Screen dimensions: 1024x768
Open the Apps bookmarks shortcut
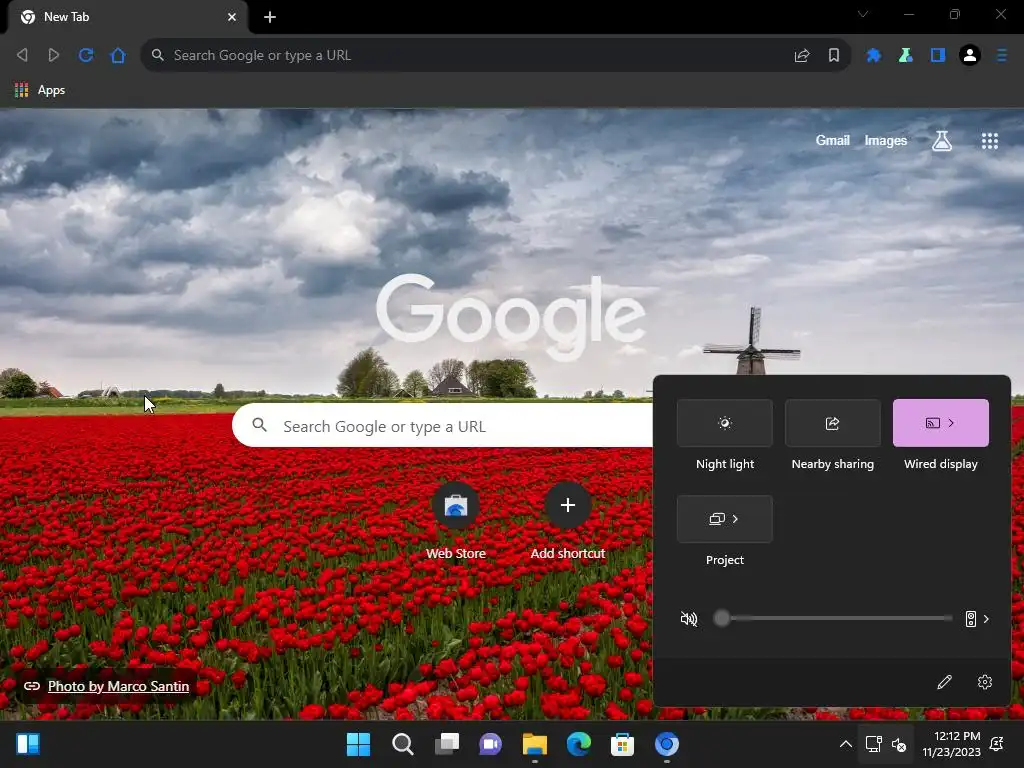[40, 90]
